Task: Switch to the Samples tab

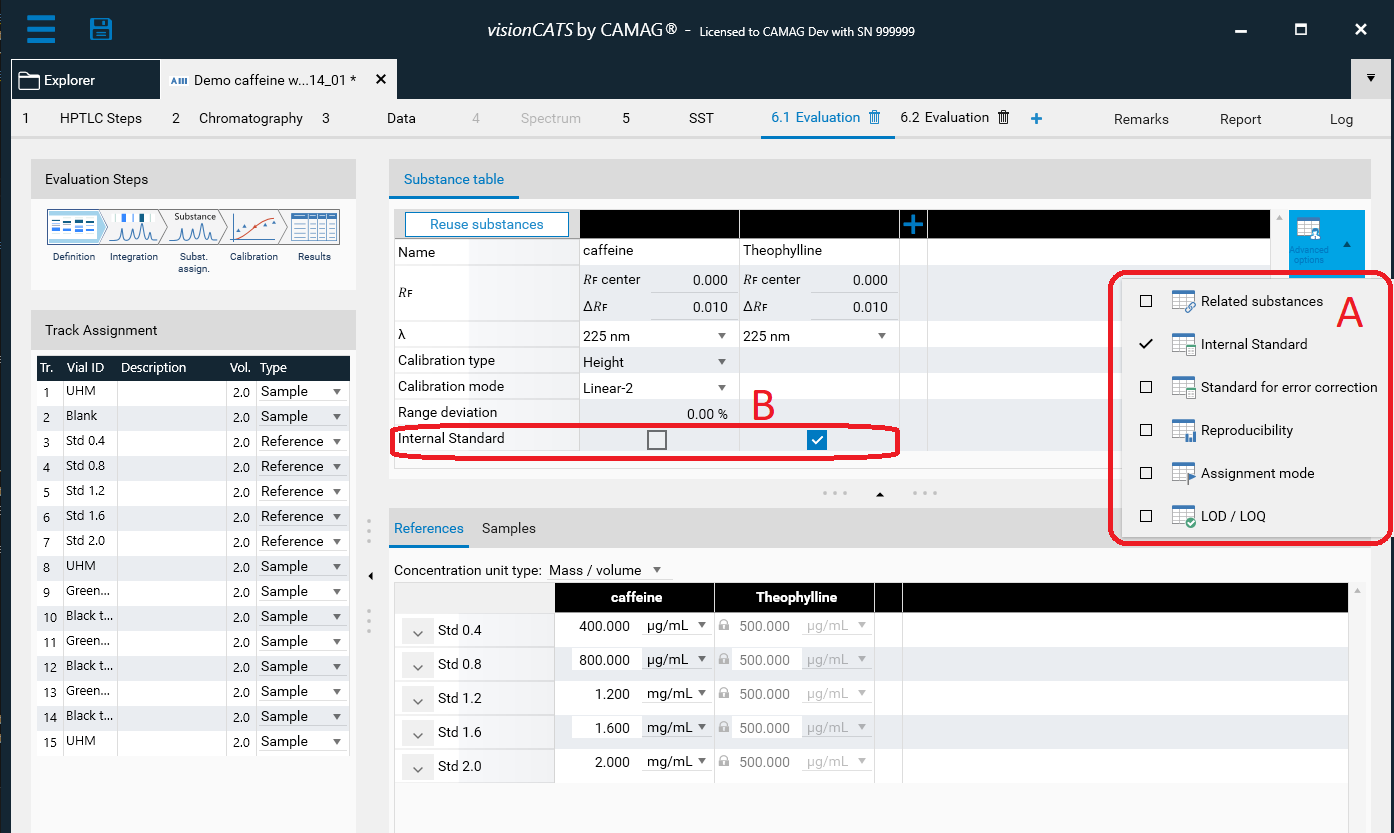Action: [509, 528]
